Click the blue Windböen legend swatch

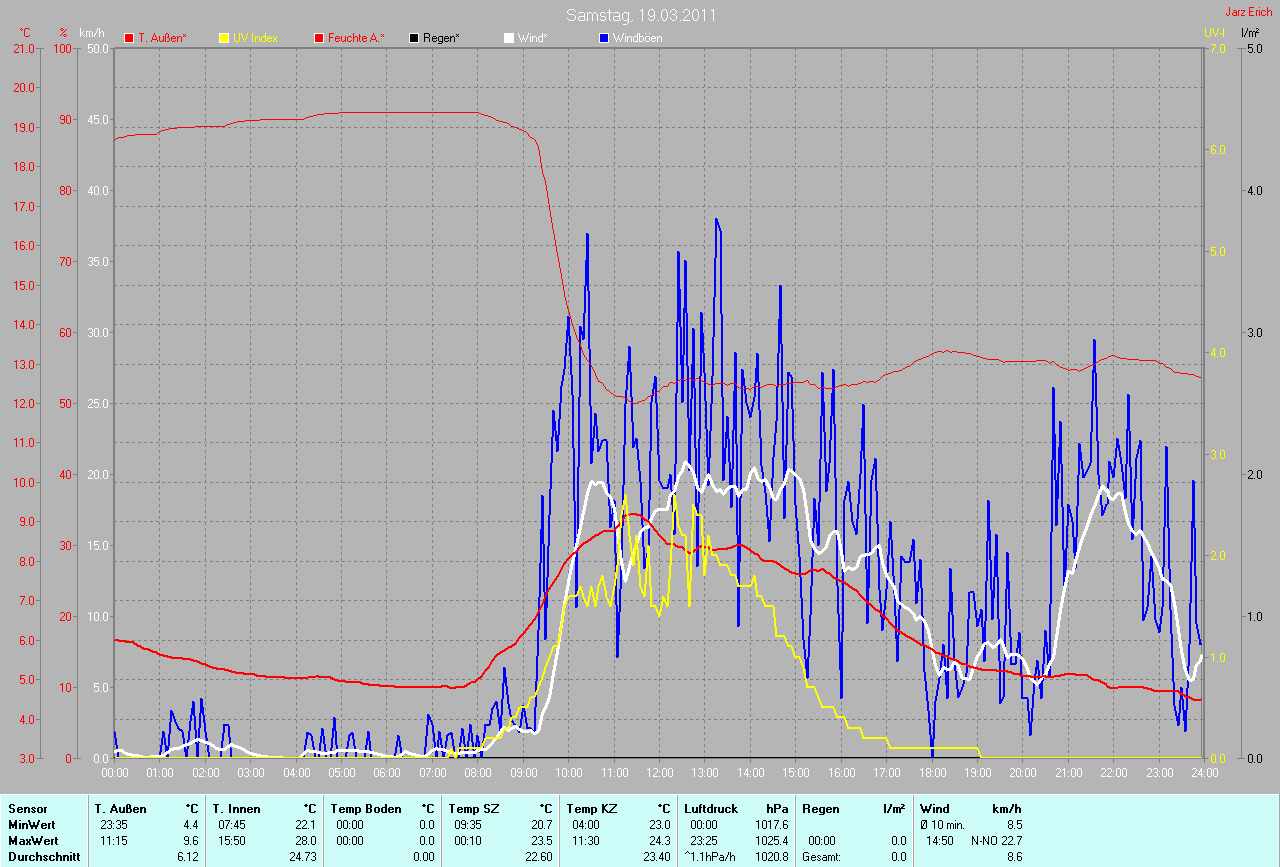point(604,38)
